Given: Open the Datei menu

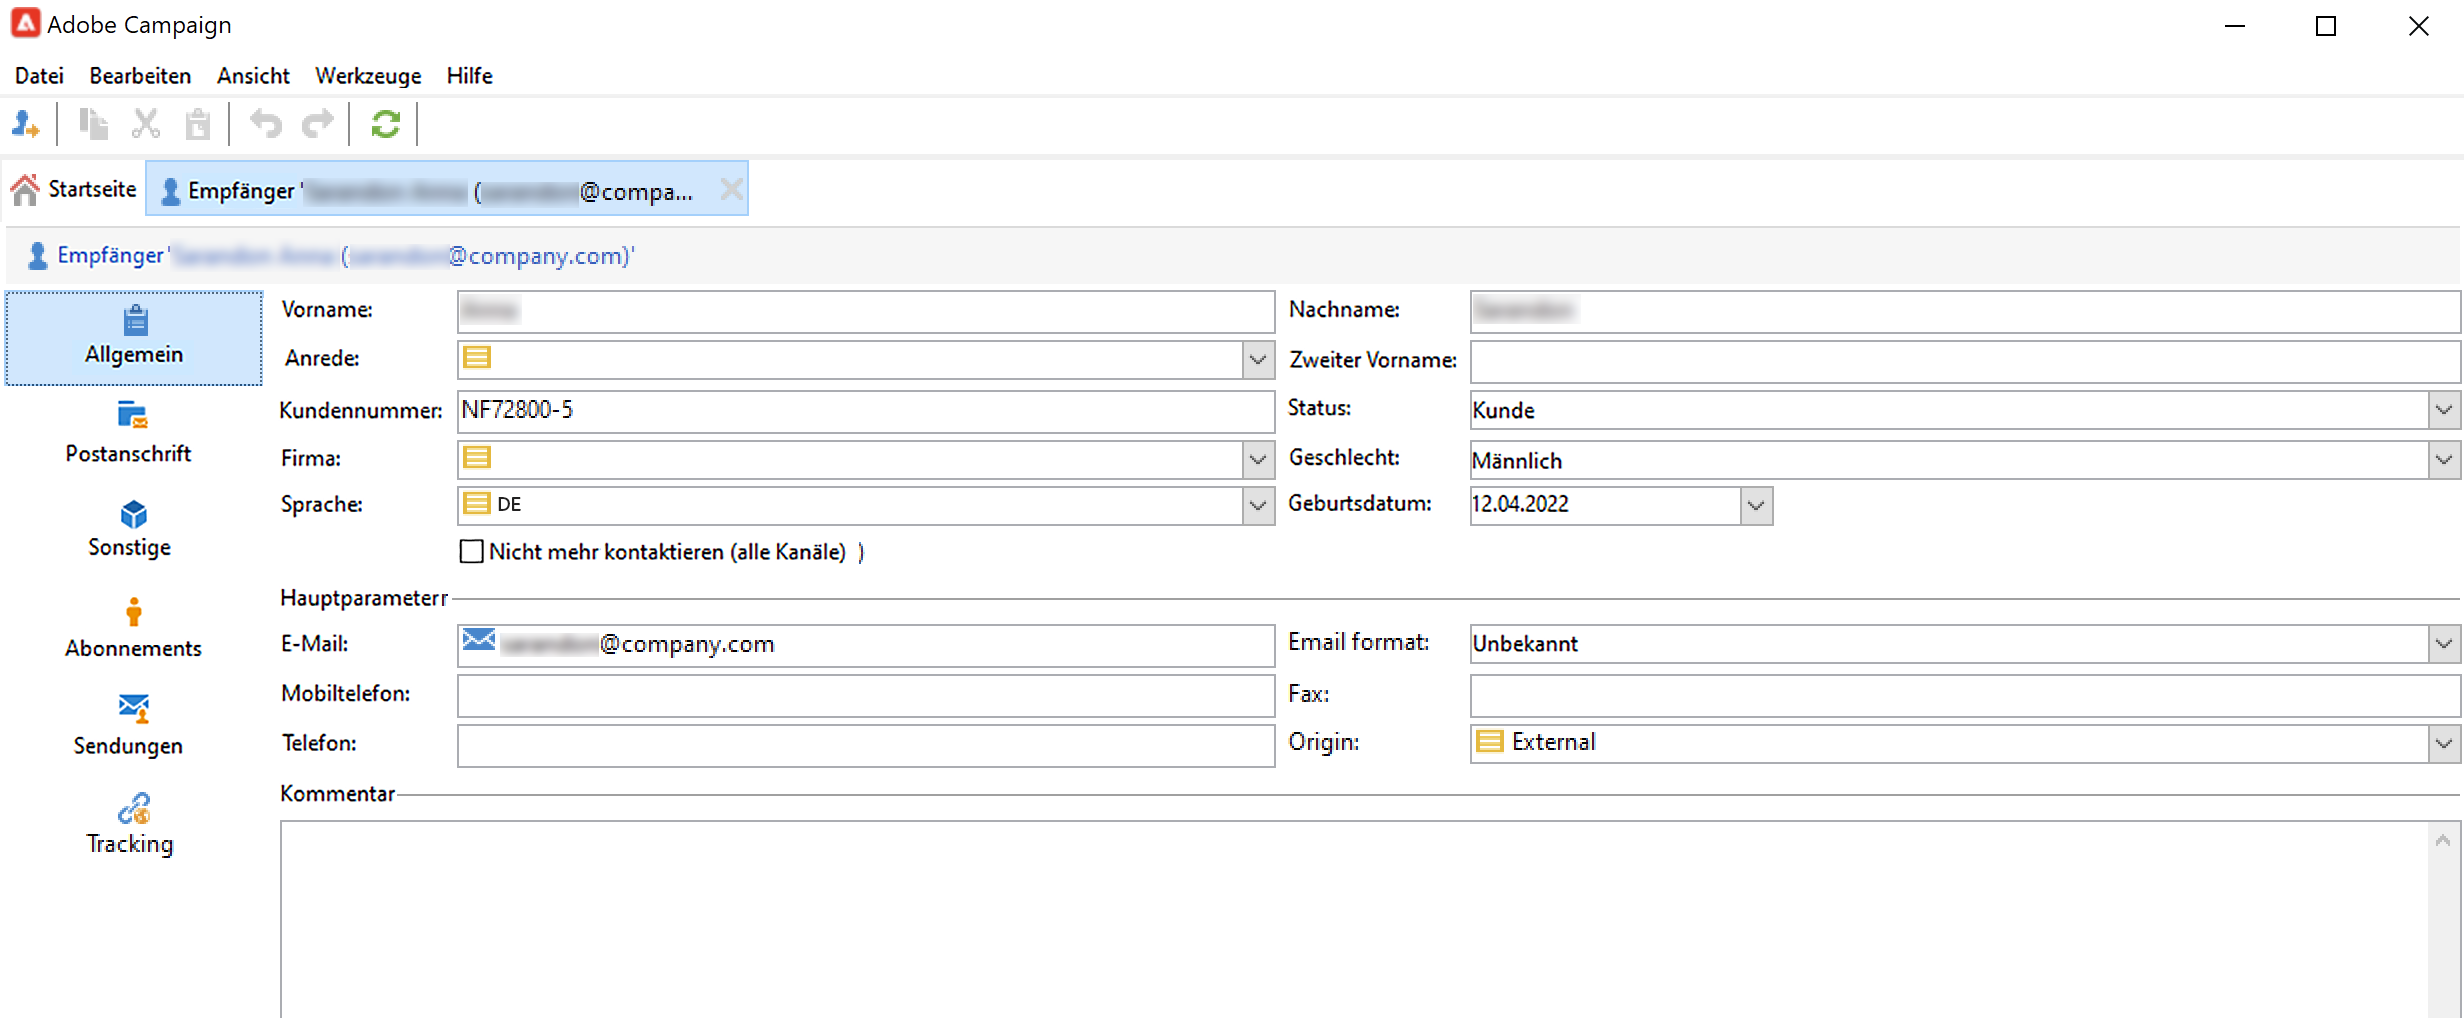Looking at the screenshot, I should click(x=39, y=76).
